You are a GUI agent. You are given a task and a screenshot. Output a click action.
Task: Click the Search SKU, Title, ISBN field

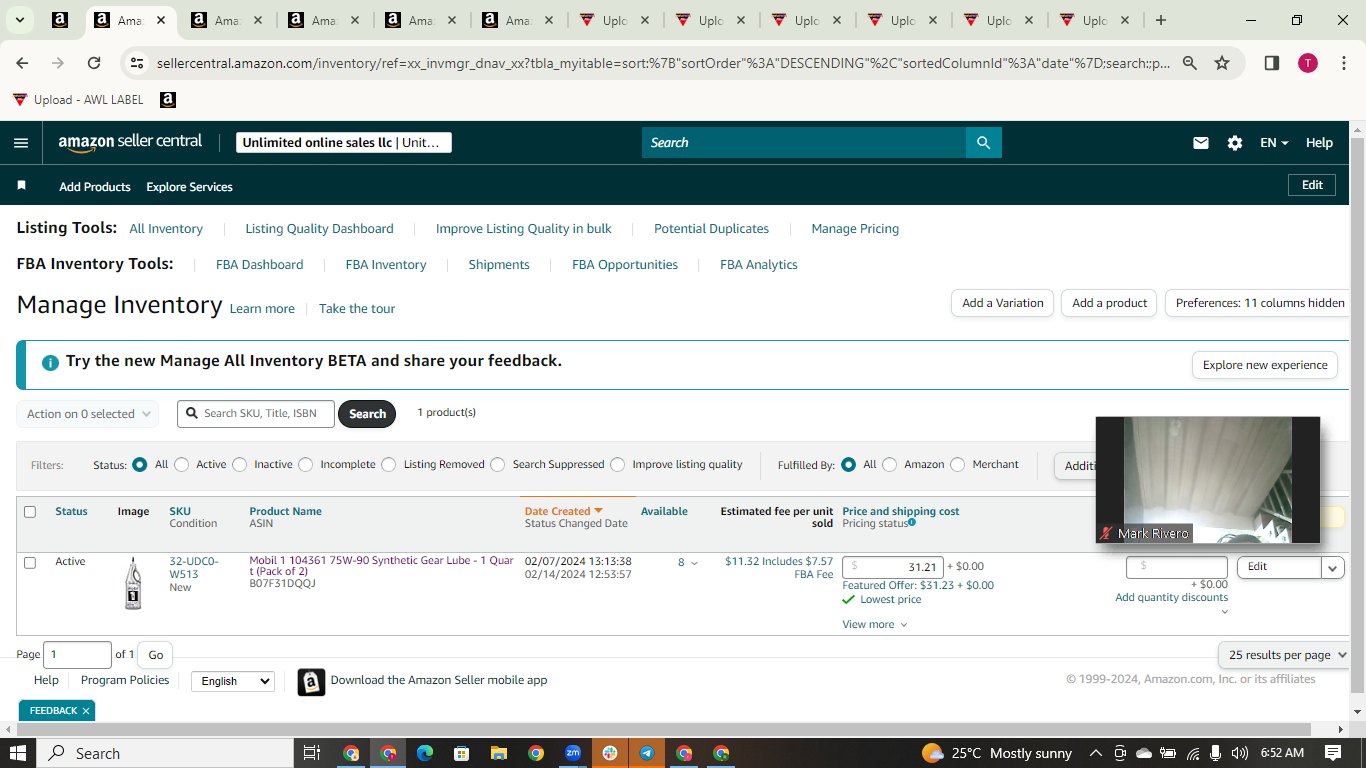pos(256,414)
